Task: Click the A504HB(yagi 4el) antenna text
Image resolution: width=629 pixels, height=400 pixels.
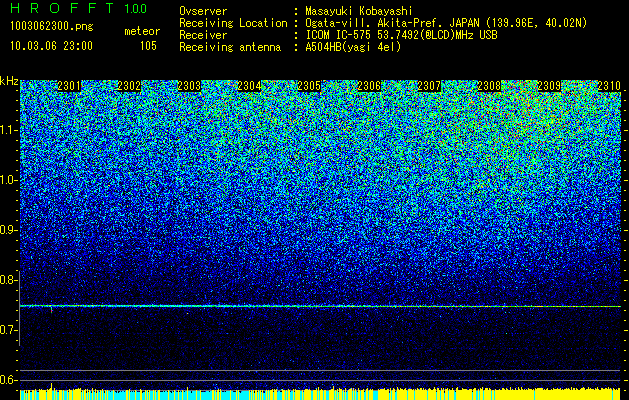Action: (353, 47)
